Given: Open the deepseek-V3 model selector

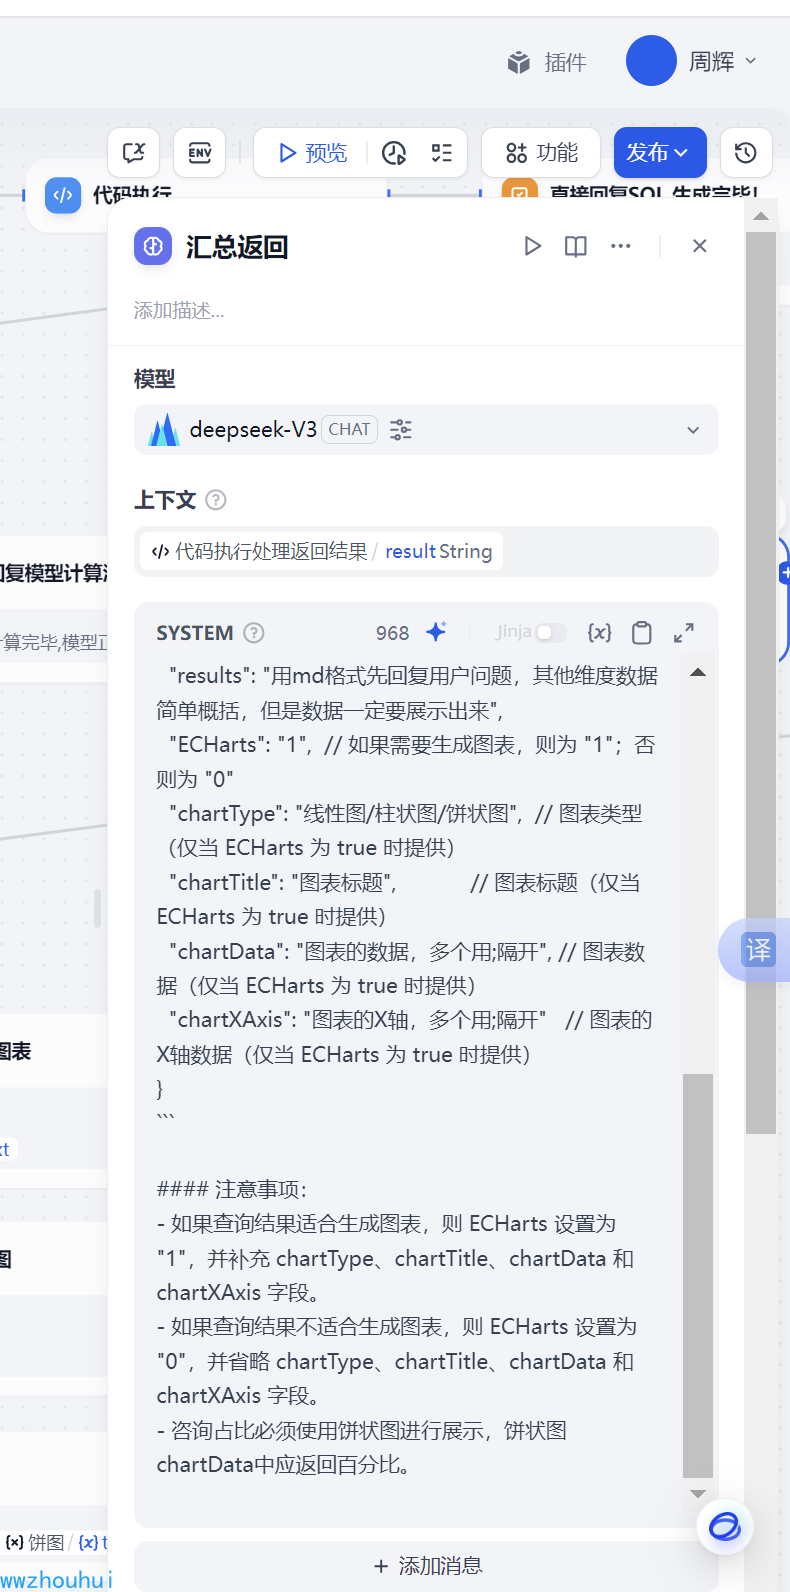Looking at the screenshot, I should [426, 430].
